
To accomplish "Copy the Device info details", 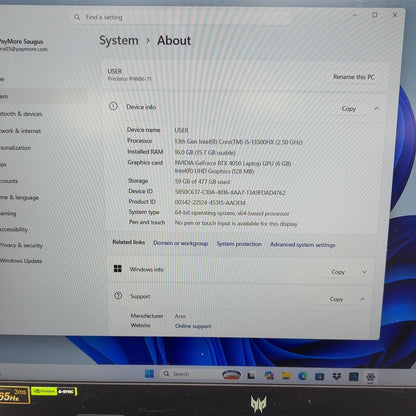I will [x=349, y=109].
